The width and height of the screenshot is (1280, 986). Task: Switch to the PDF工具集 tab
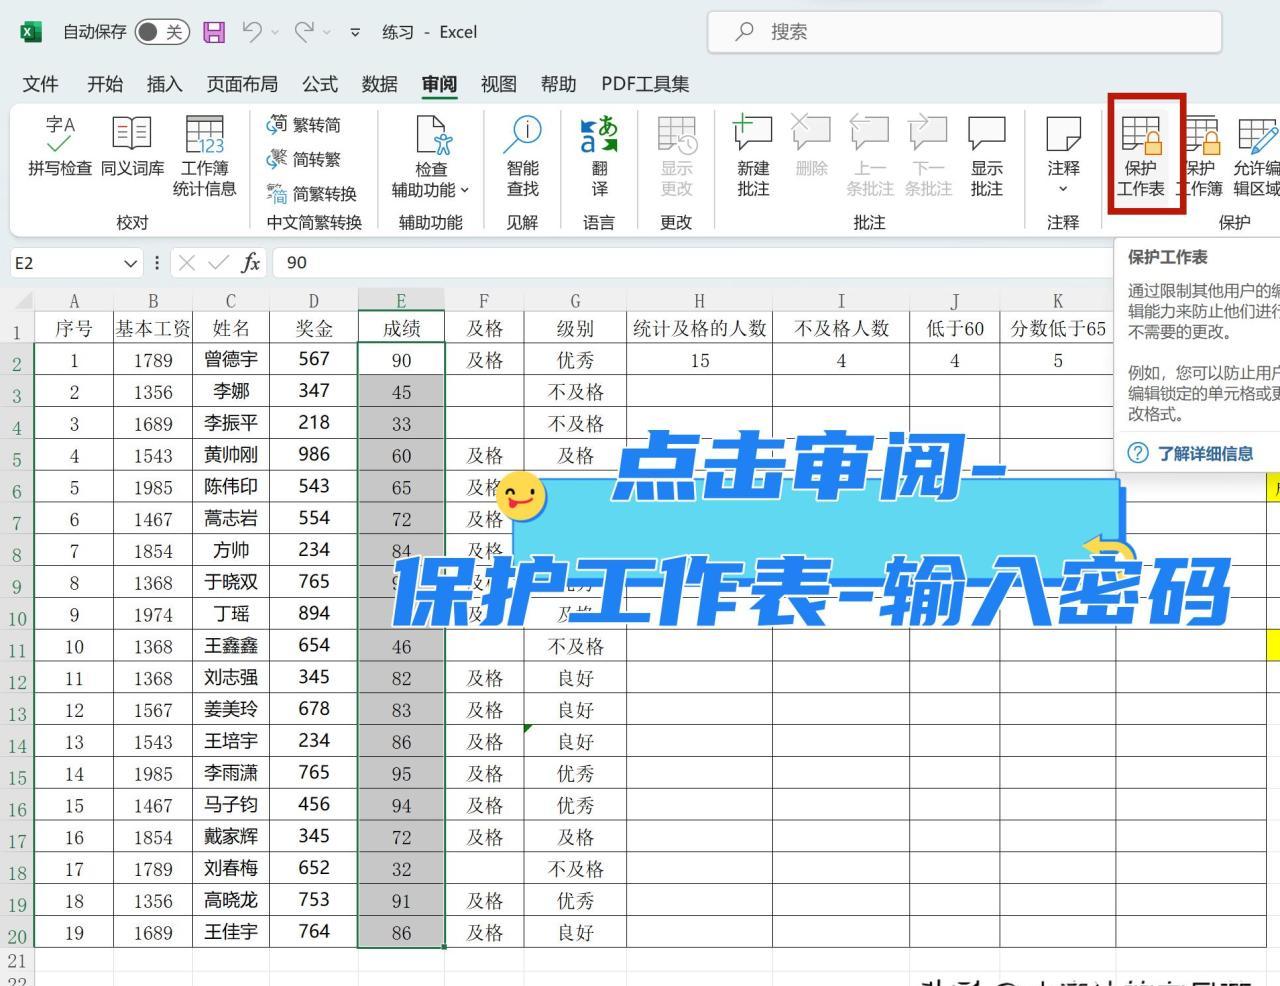coord(645,84)
